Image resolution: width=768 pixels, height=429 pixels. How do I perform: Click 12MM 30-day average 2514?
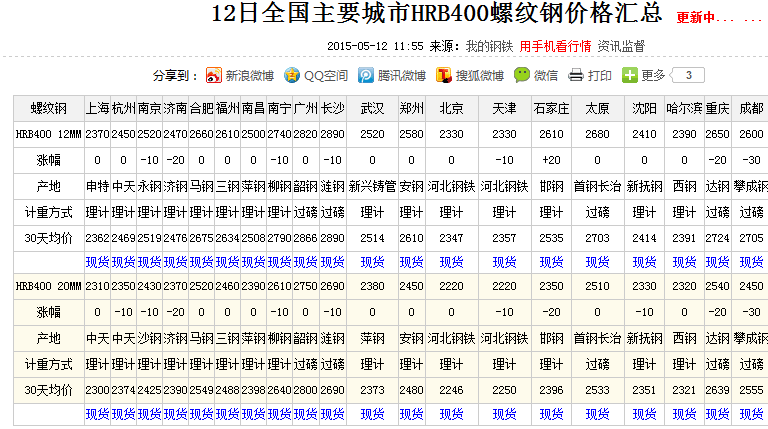tap(372, 238)
